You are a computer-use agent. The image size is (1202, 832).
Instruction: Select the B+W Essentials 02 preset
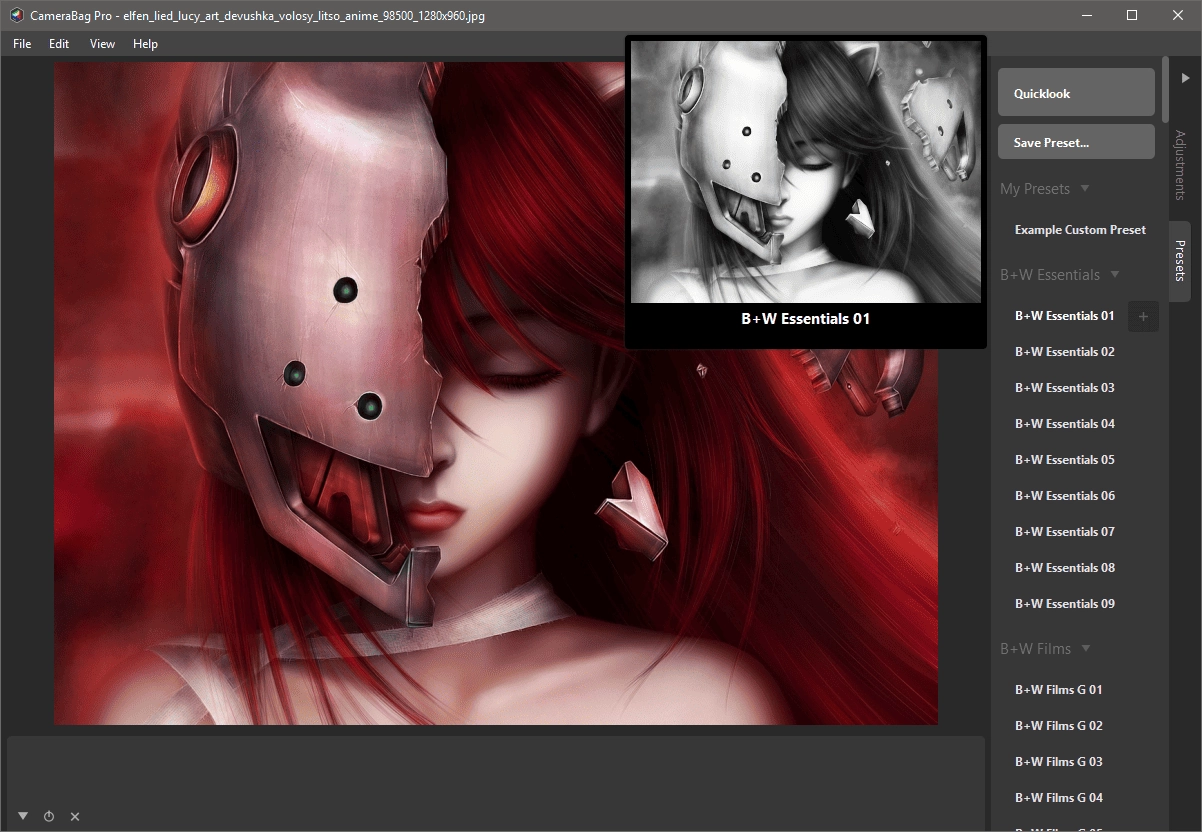click(1064, 352)
